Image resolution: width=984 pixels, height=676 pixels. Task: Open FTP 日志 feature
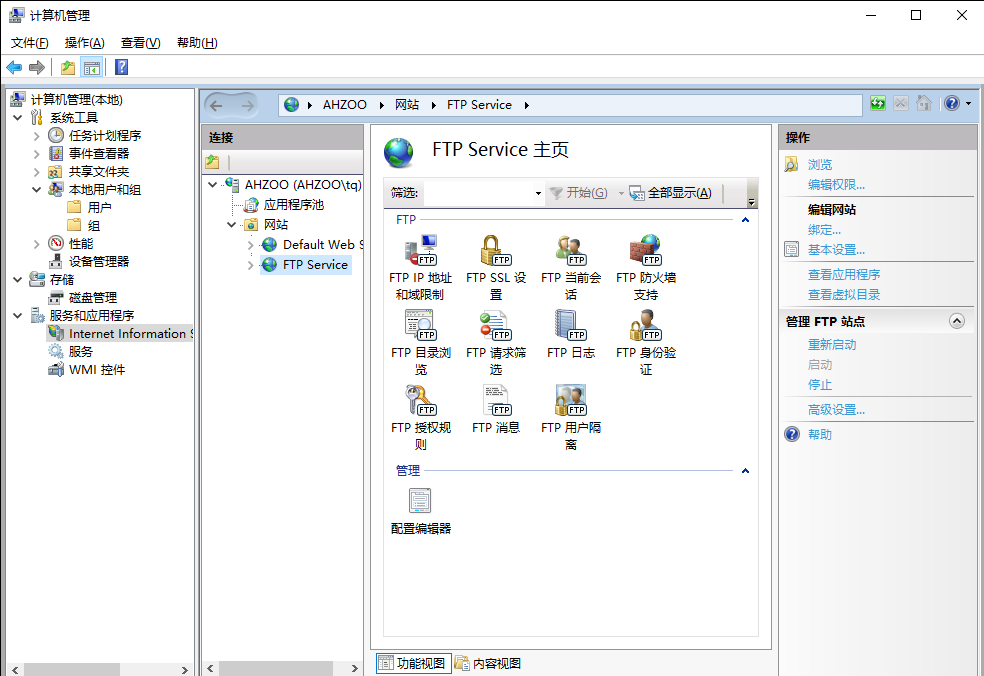click(x=570, y=335)
